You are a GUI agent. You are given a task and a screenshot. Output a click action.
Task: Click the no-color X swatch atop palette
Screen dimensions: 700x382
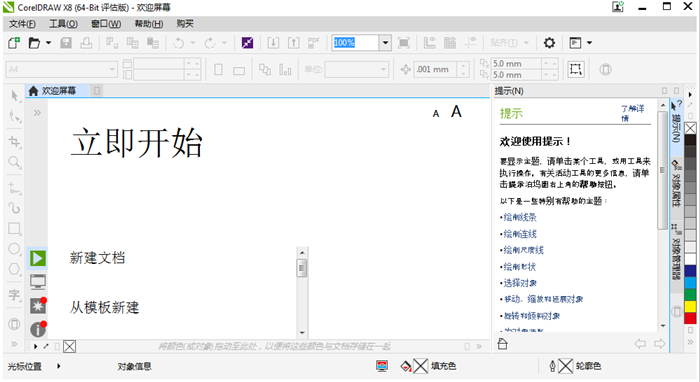pyautogui.click(x=690, y=129)
